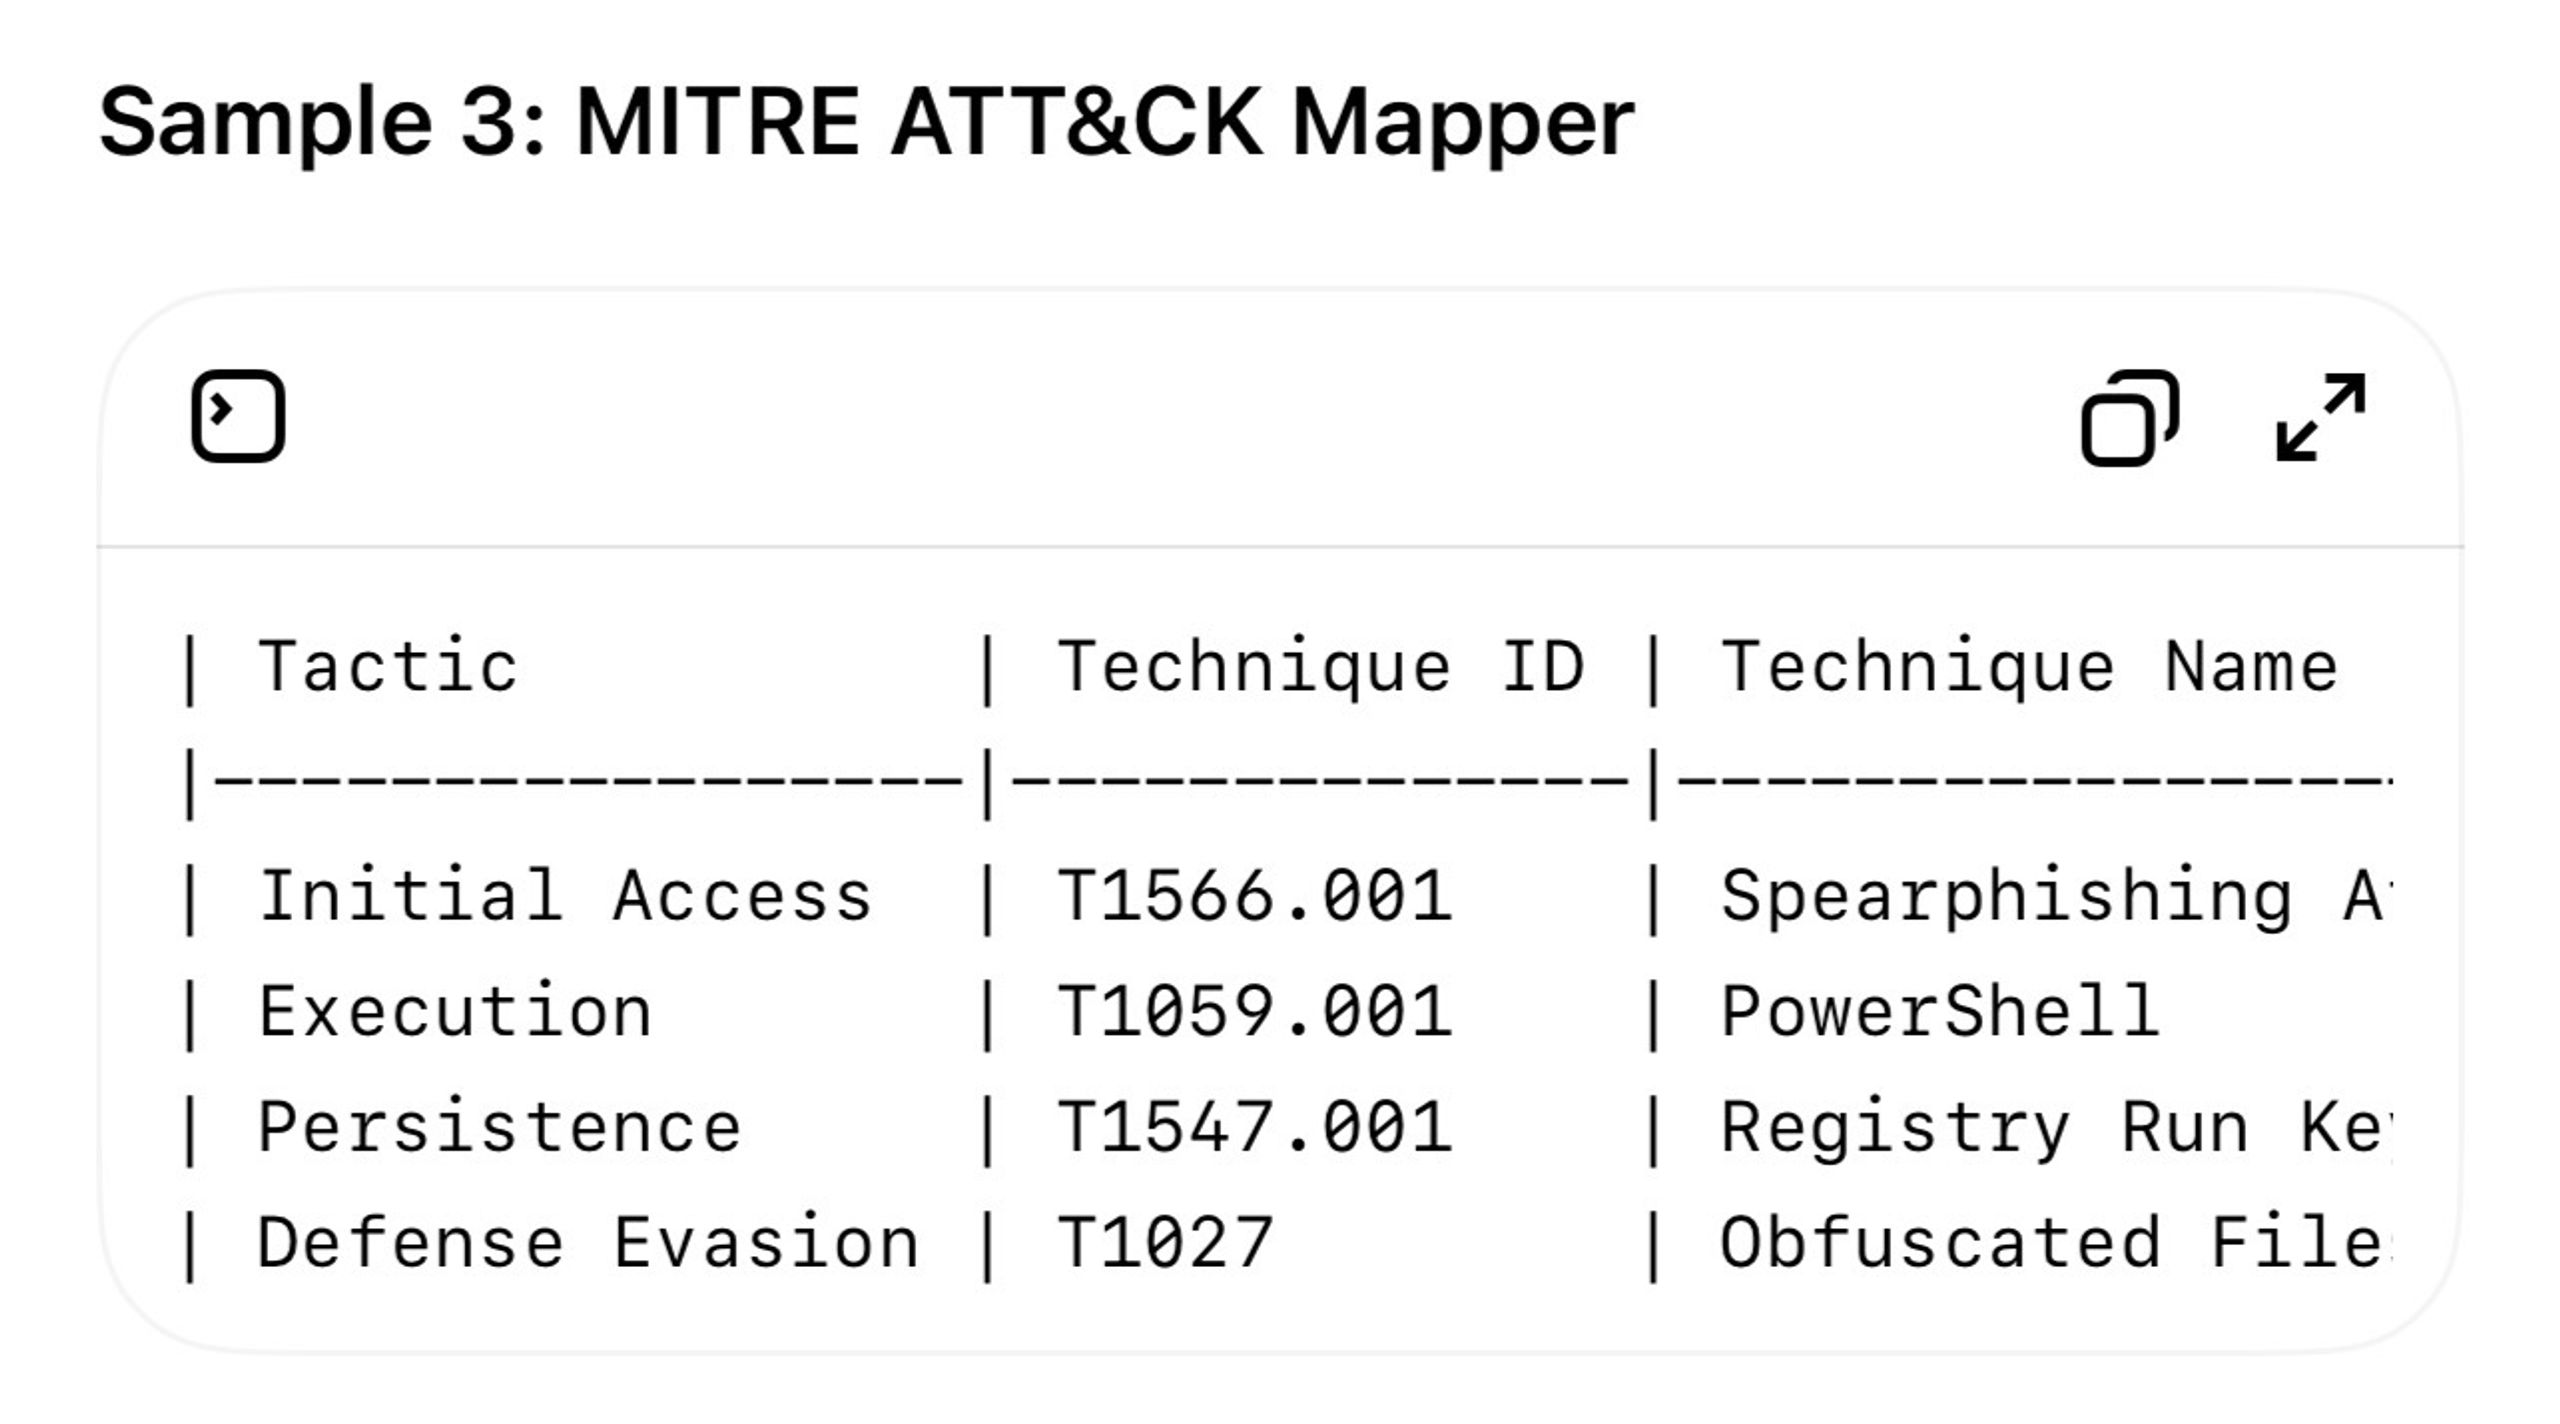Select the Technique ID column header
Screen dimensions: 2560x1424
click(x=1320, y=669)
